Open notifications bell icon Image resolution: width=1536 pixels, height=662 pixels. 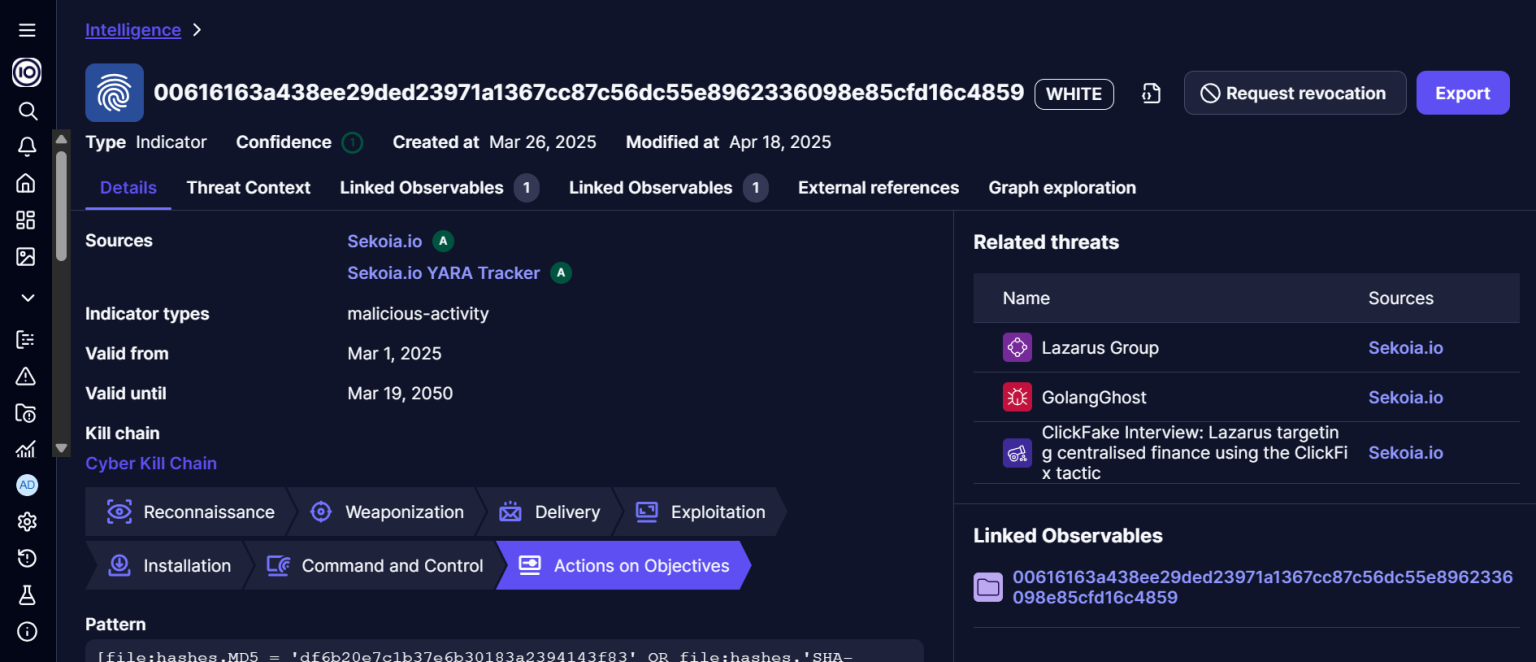pyautogui.click(x=27, y=147)
